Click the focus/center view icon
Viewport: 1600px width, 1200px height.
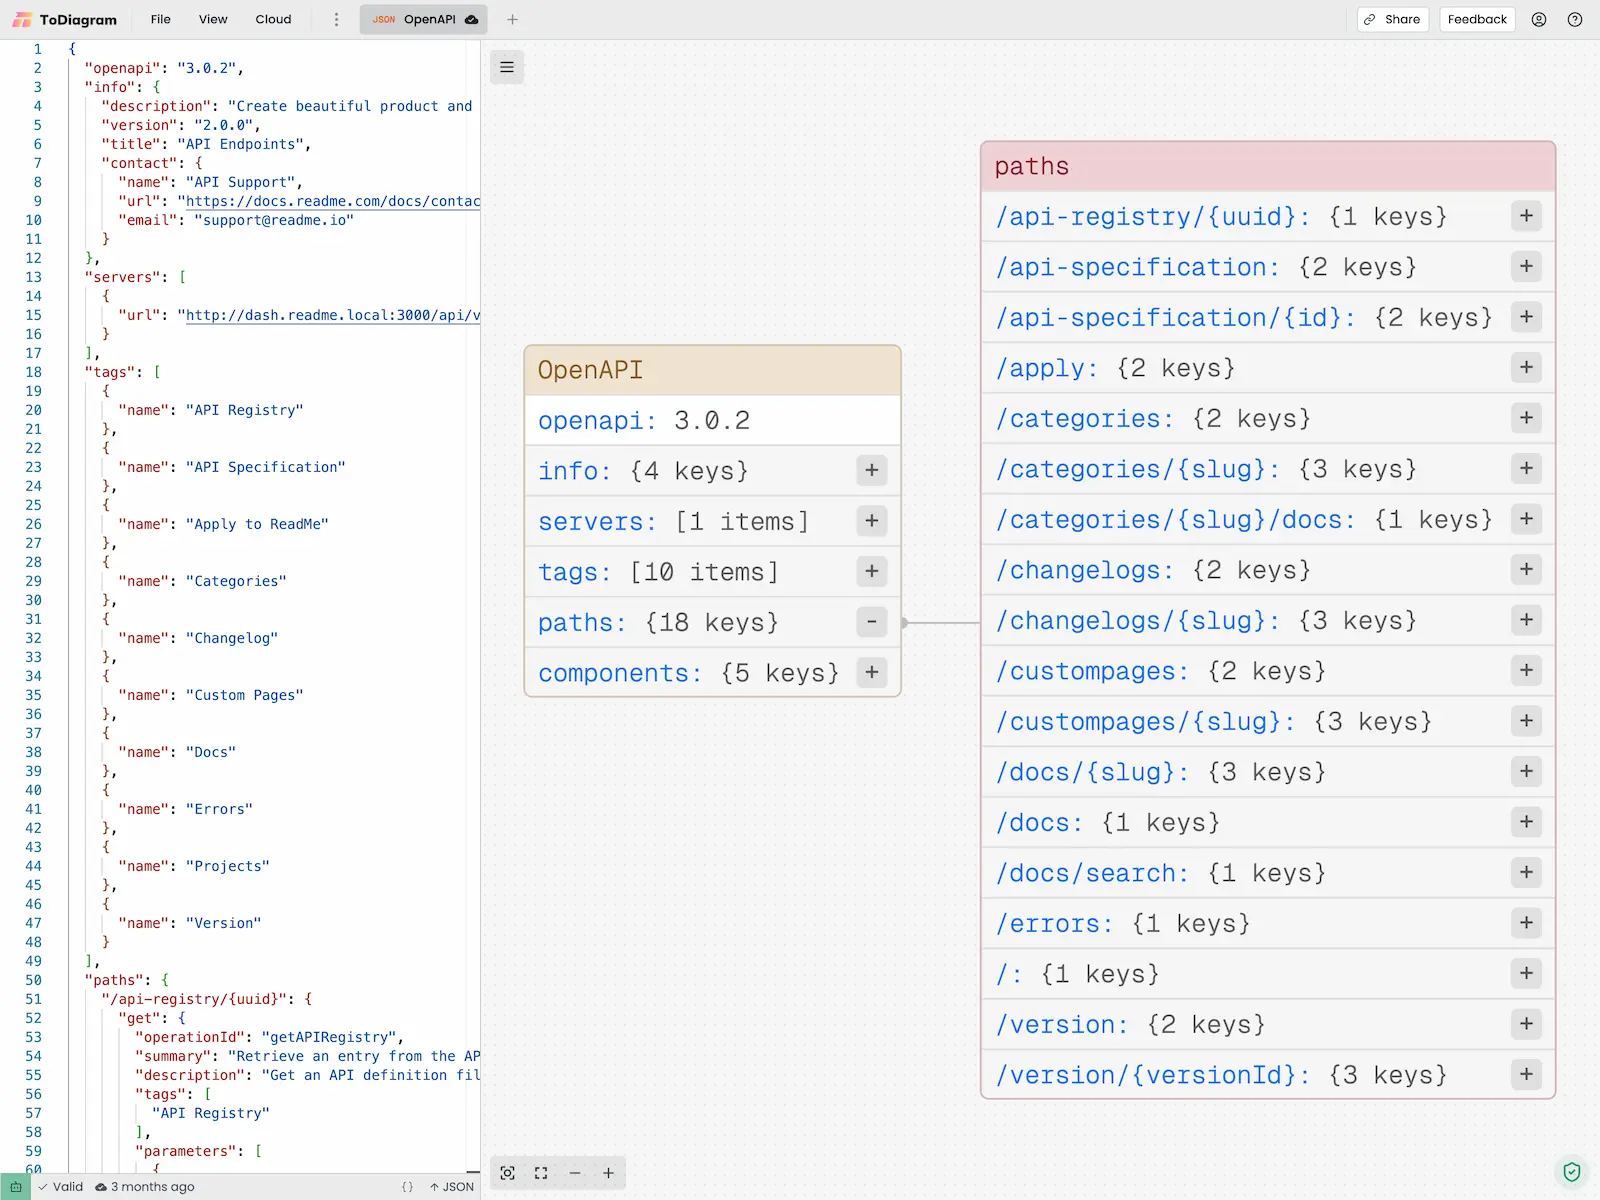(508, 1173)
